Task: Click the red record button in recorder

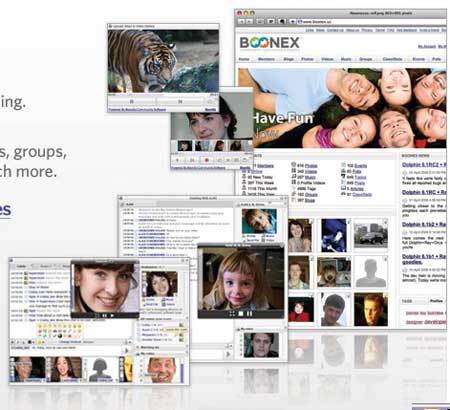Action: click(206, 160)
